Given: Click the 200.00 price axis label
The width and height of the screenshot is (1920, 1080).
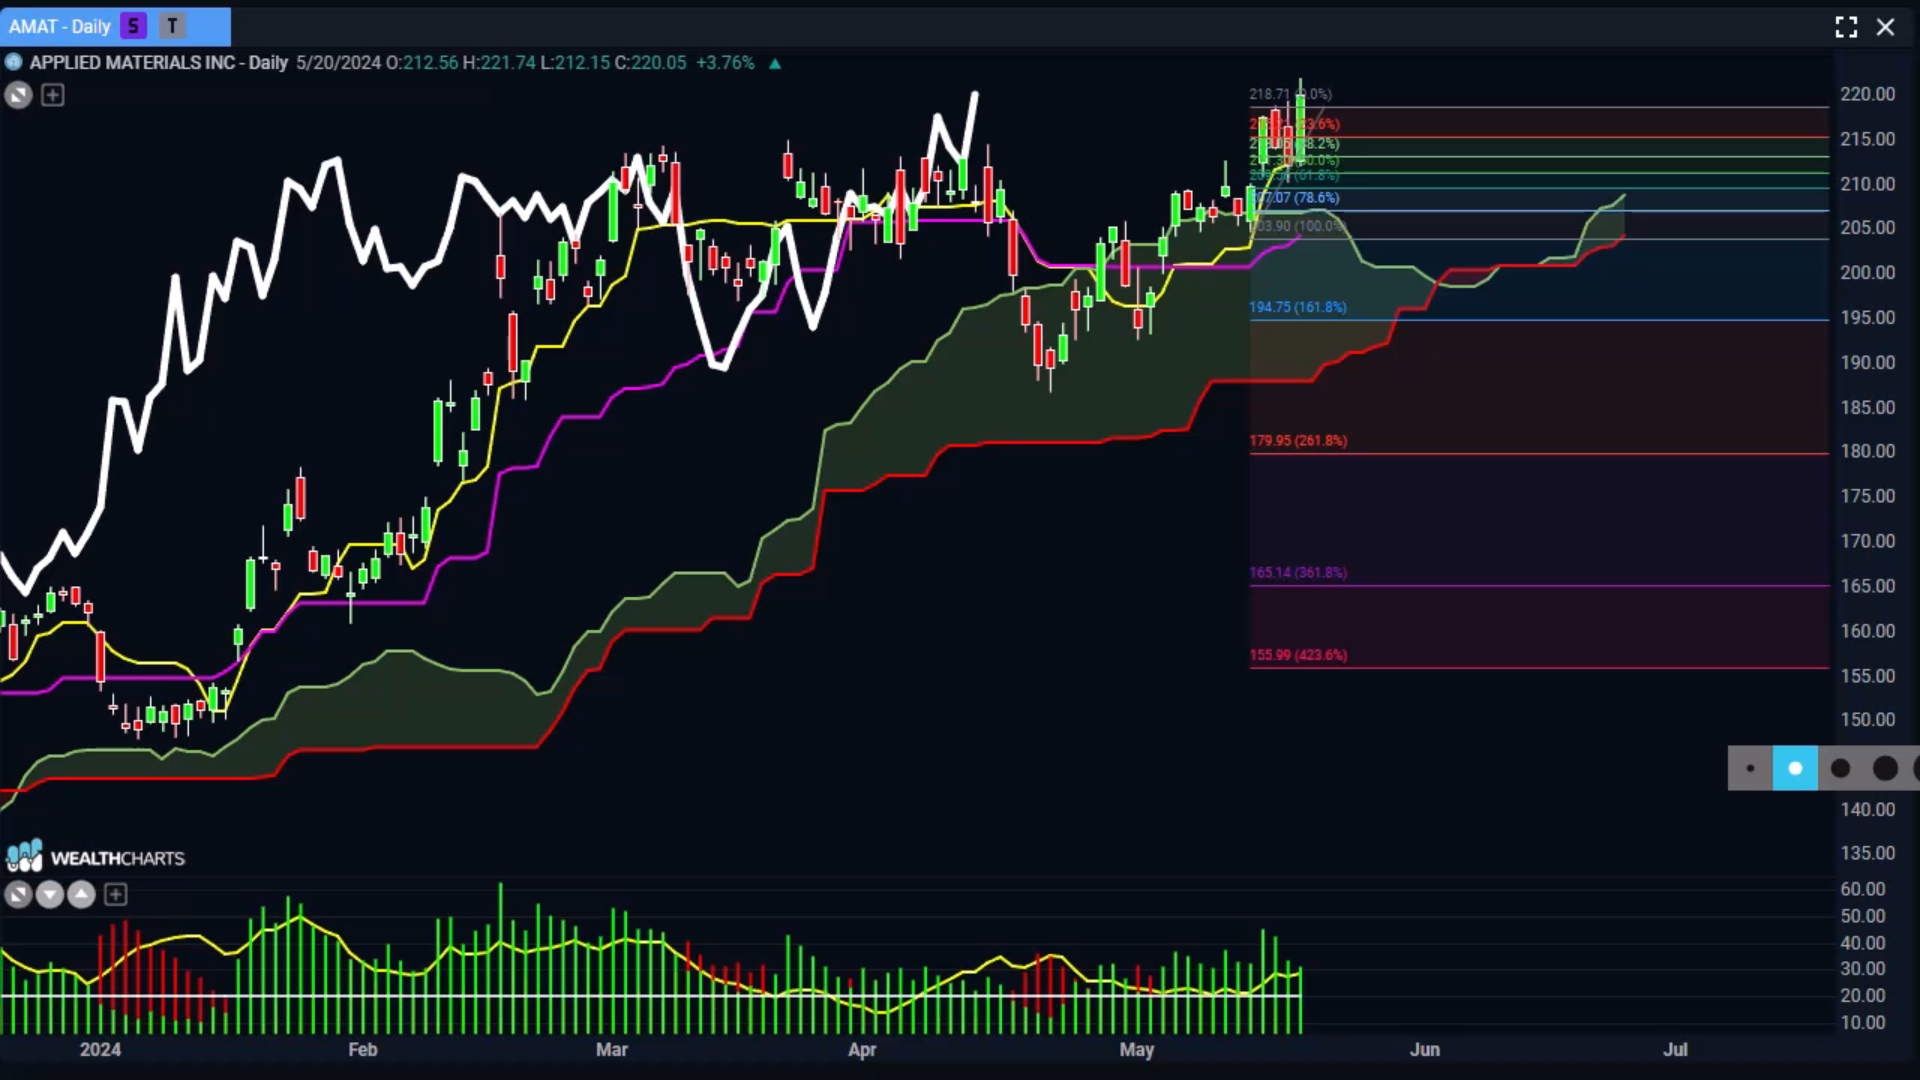Looking at the screenshot, I should coord(1867,272).
